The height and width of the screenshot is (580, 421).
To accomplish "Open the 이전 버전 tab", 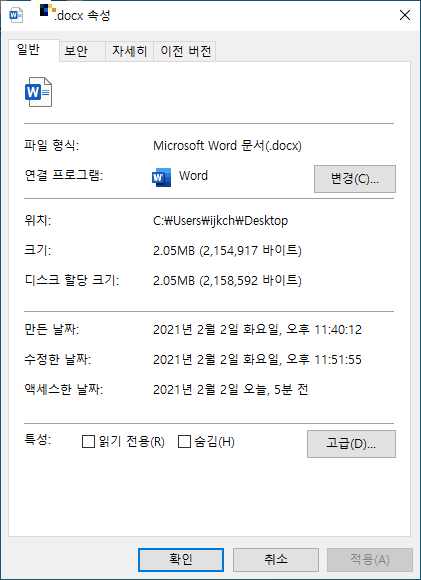I will (x=185, y=51).
